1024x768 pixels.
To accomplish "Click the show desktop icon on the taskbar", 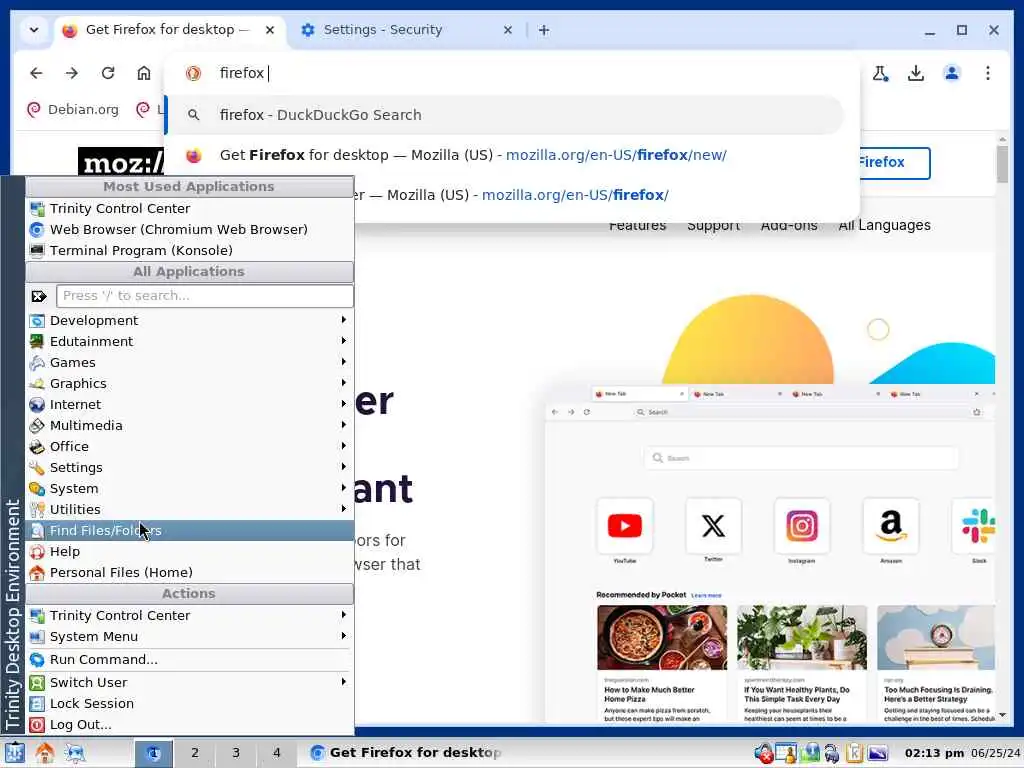I will click(x=75, y=753).
